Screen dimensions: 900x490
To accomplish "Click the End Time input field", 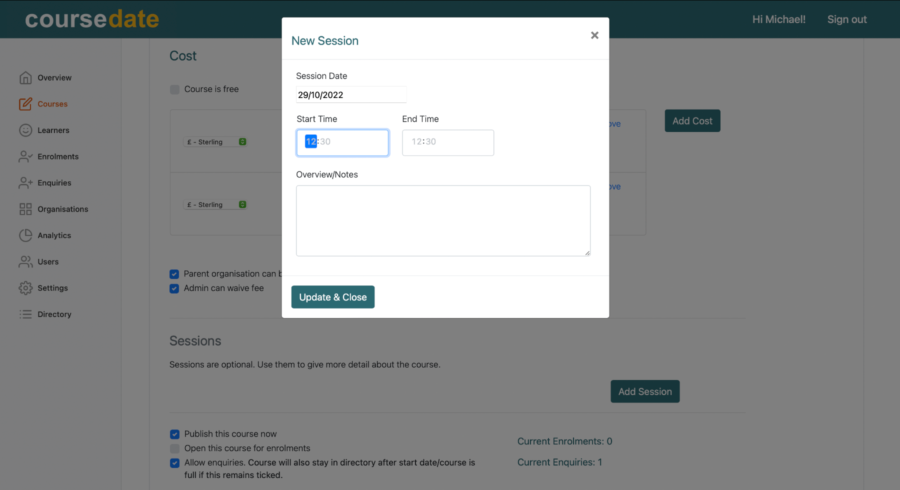I will tap(447, 143).
